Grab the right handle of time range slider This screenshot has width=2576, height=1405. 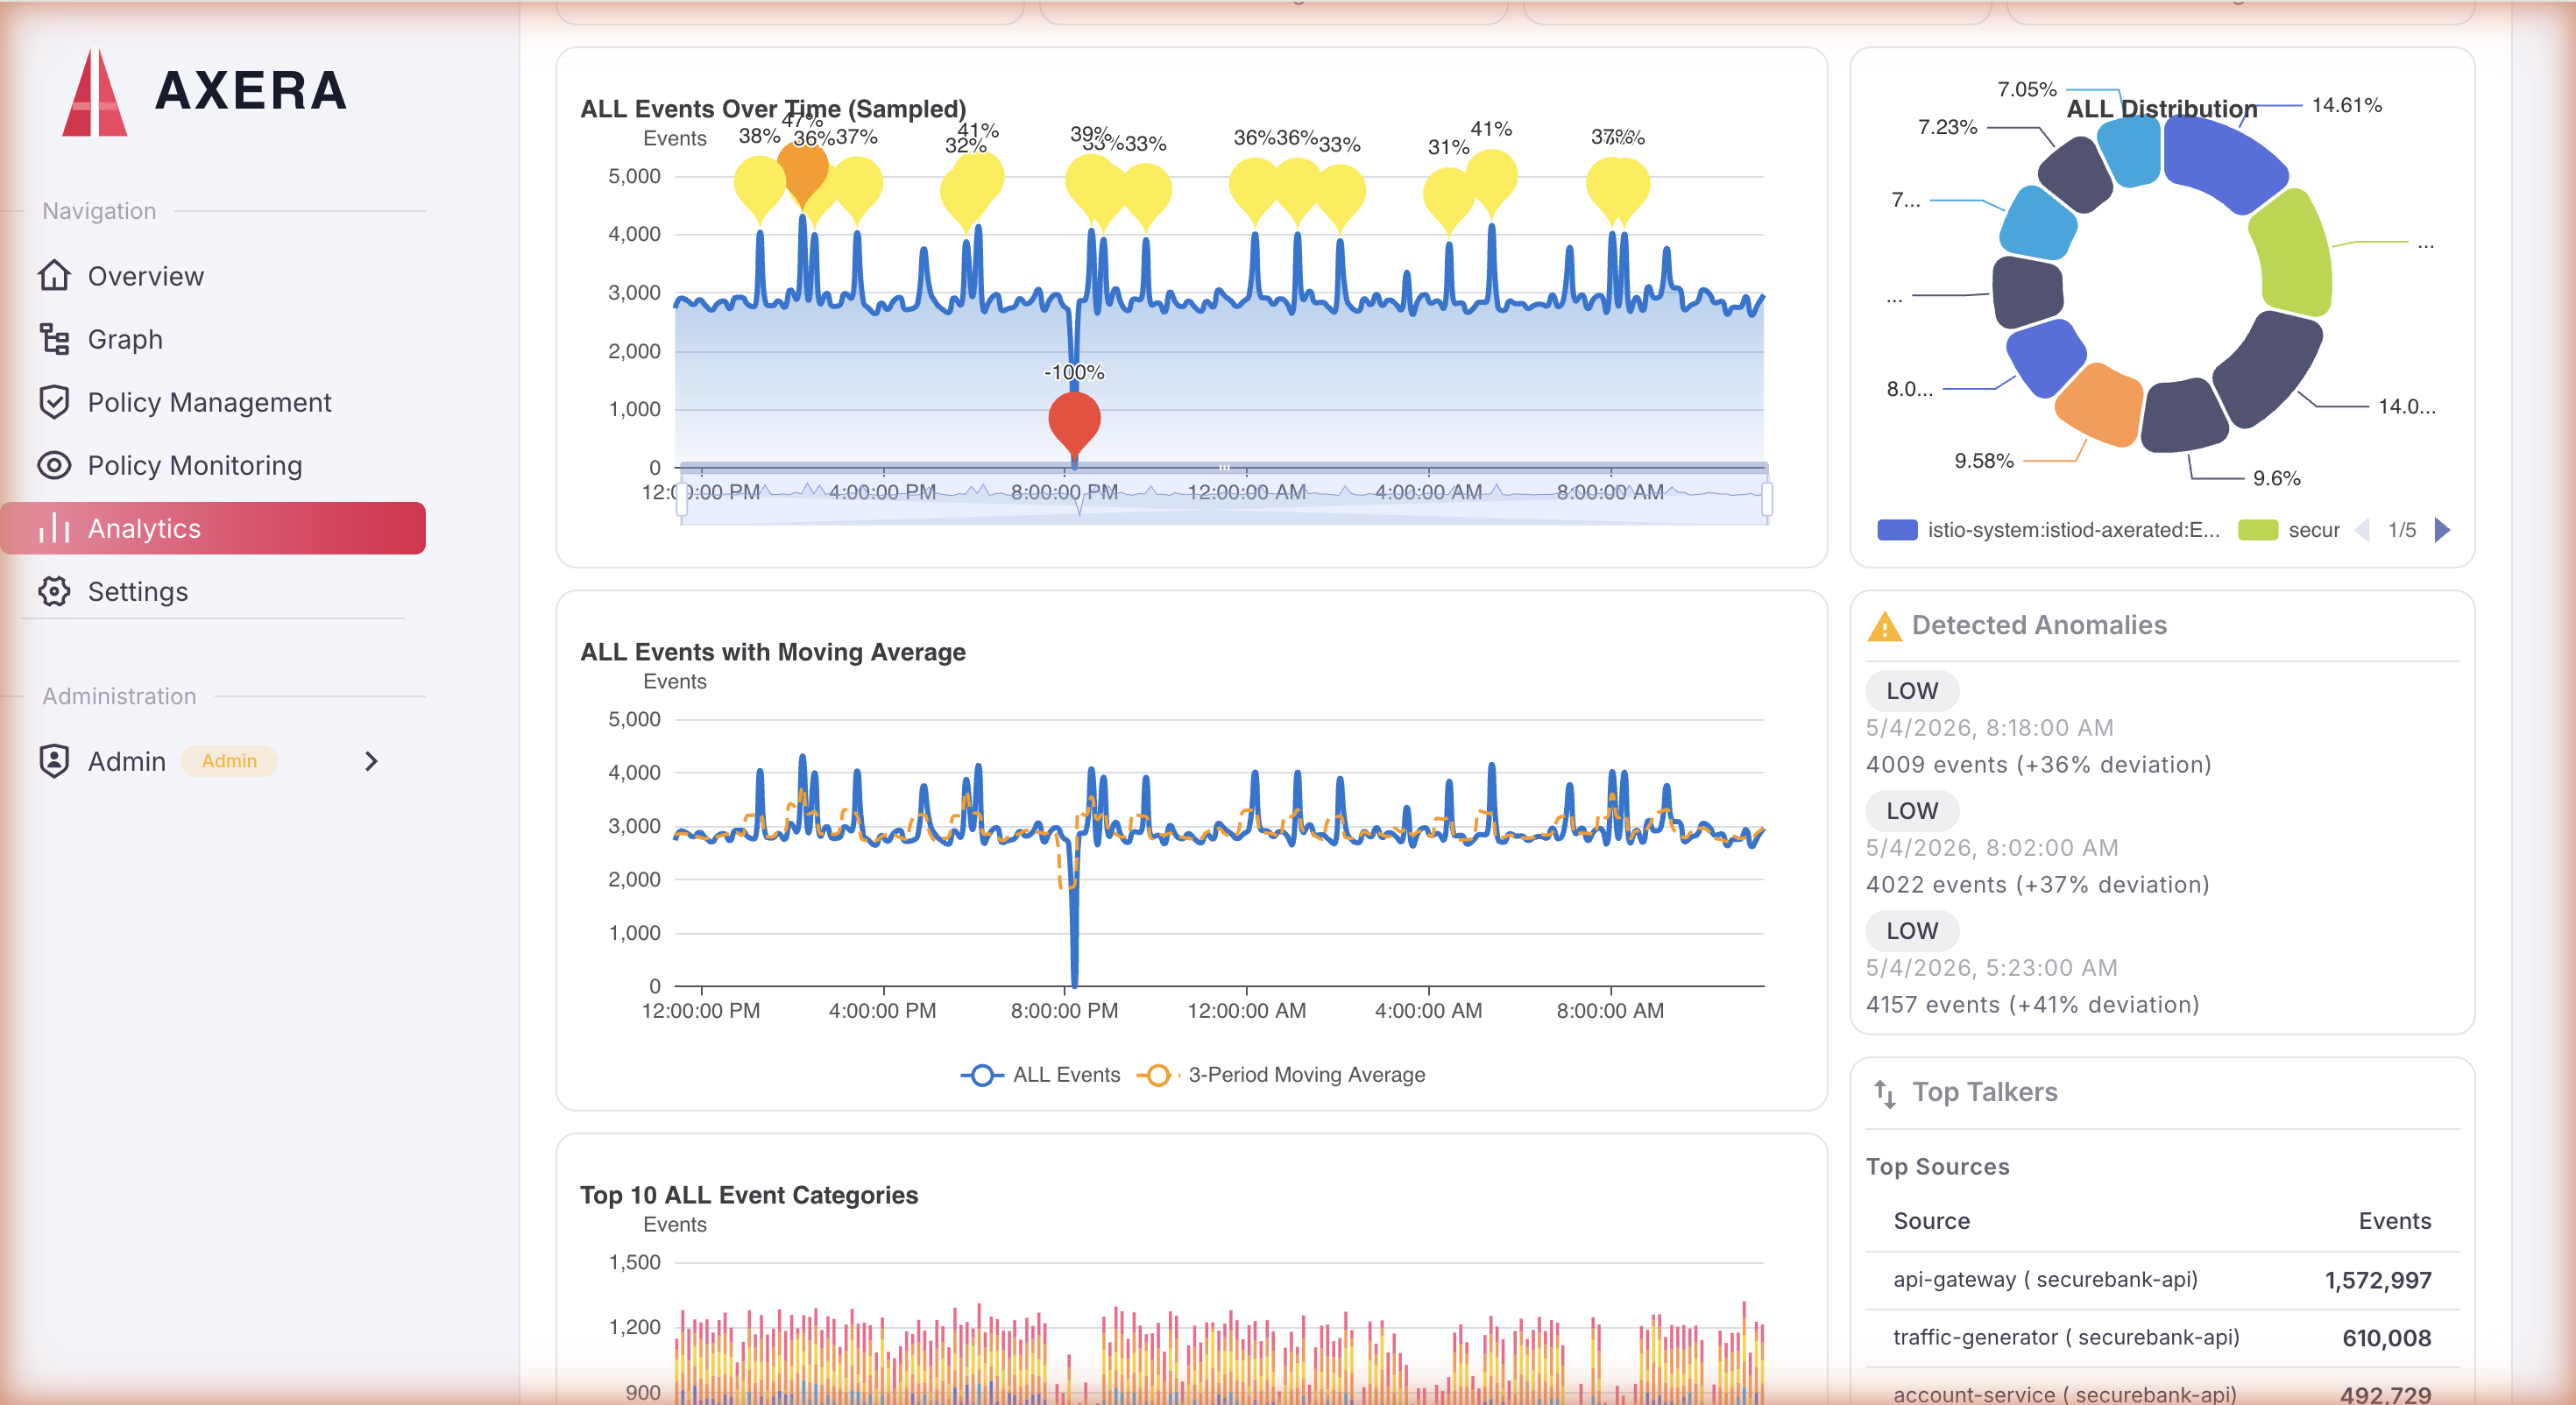point(1767,498)
